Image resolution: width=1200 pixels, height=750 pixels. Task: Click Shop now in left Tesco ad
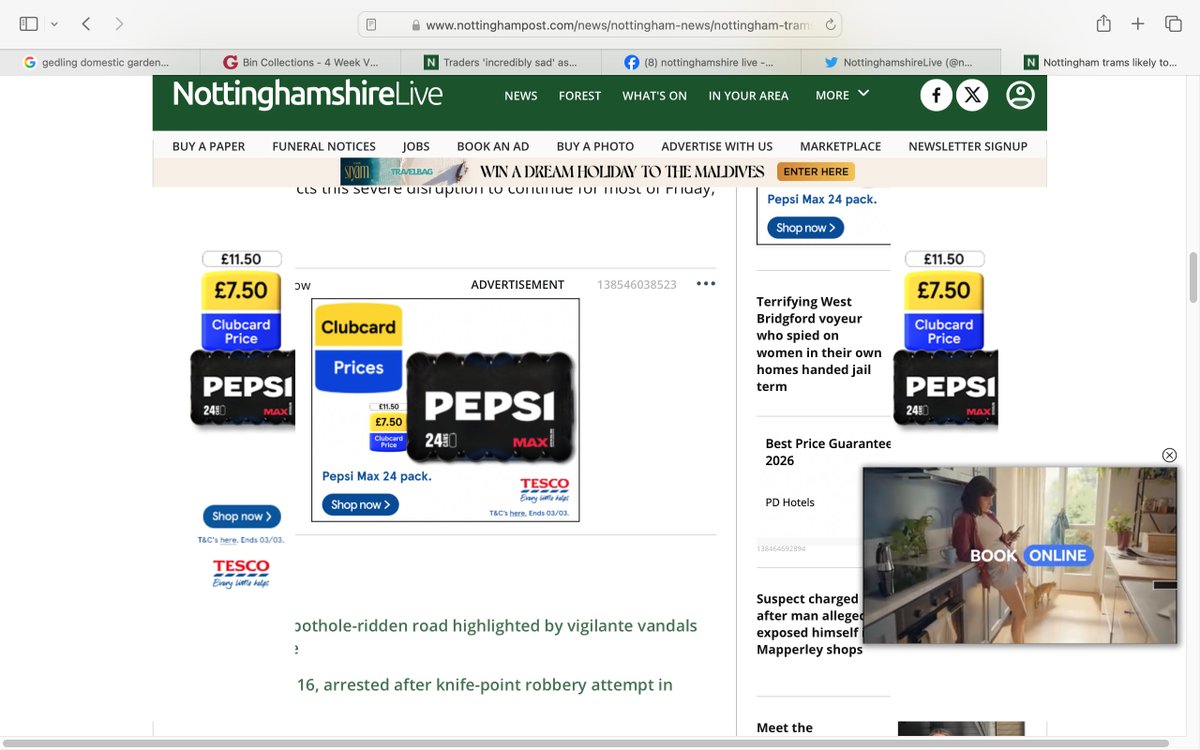tap(241, 516)
